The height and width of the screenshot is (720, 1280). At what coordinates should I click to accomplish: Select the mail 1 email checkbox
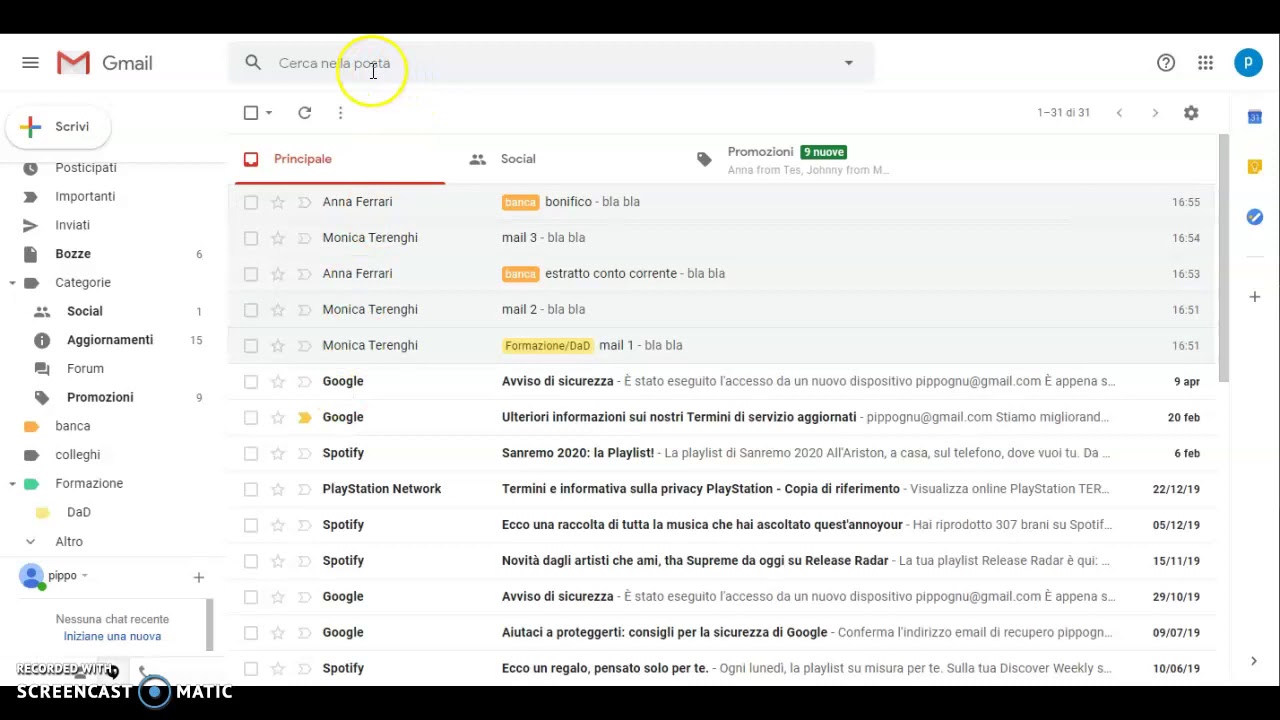pos(251,345)
